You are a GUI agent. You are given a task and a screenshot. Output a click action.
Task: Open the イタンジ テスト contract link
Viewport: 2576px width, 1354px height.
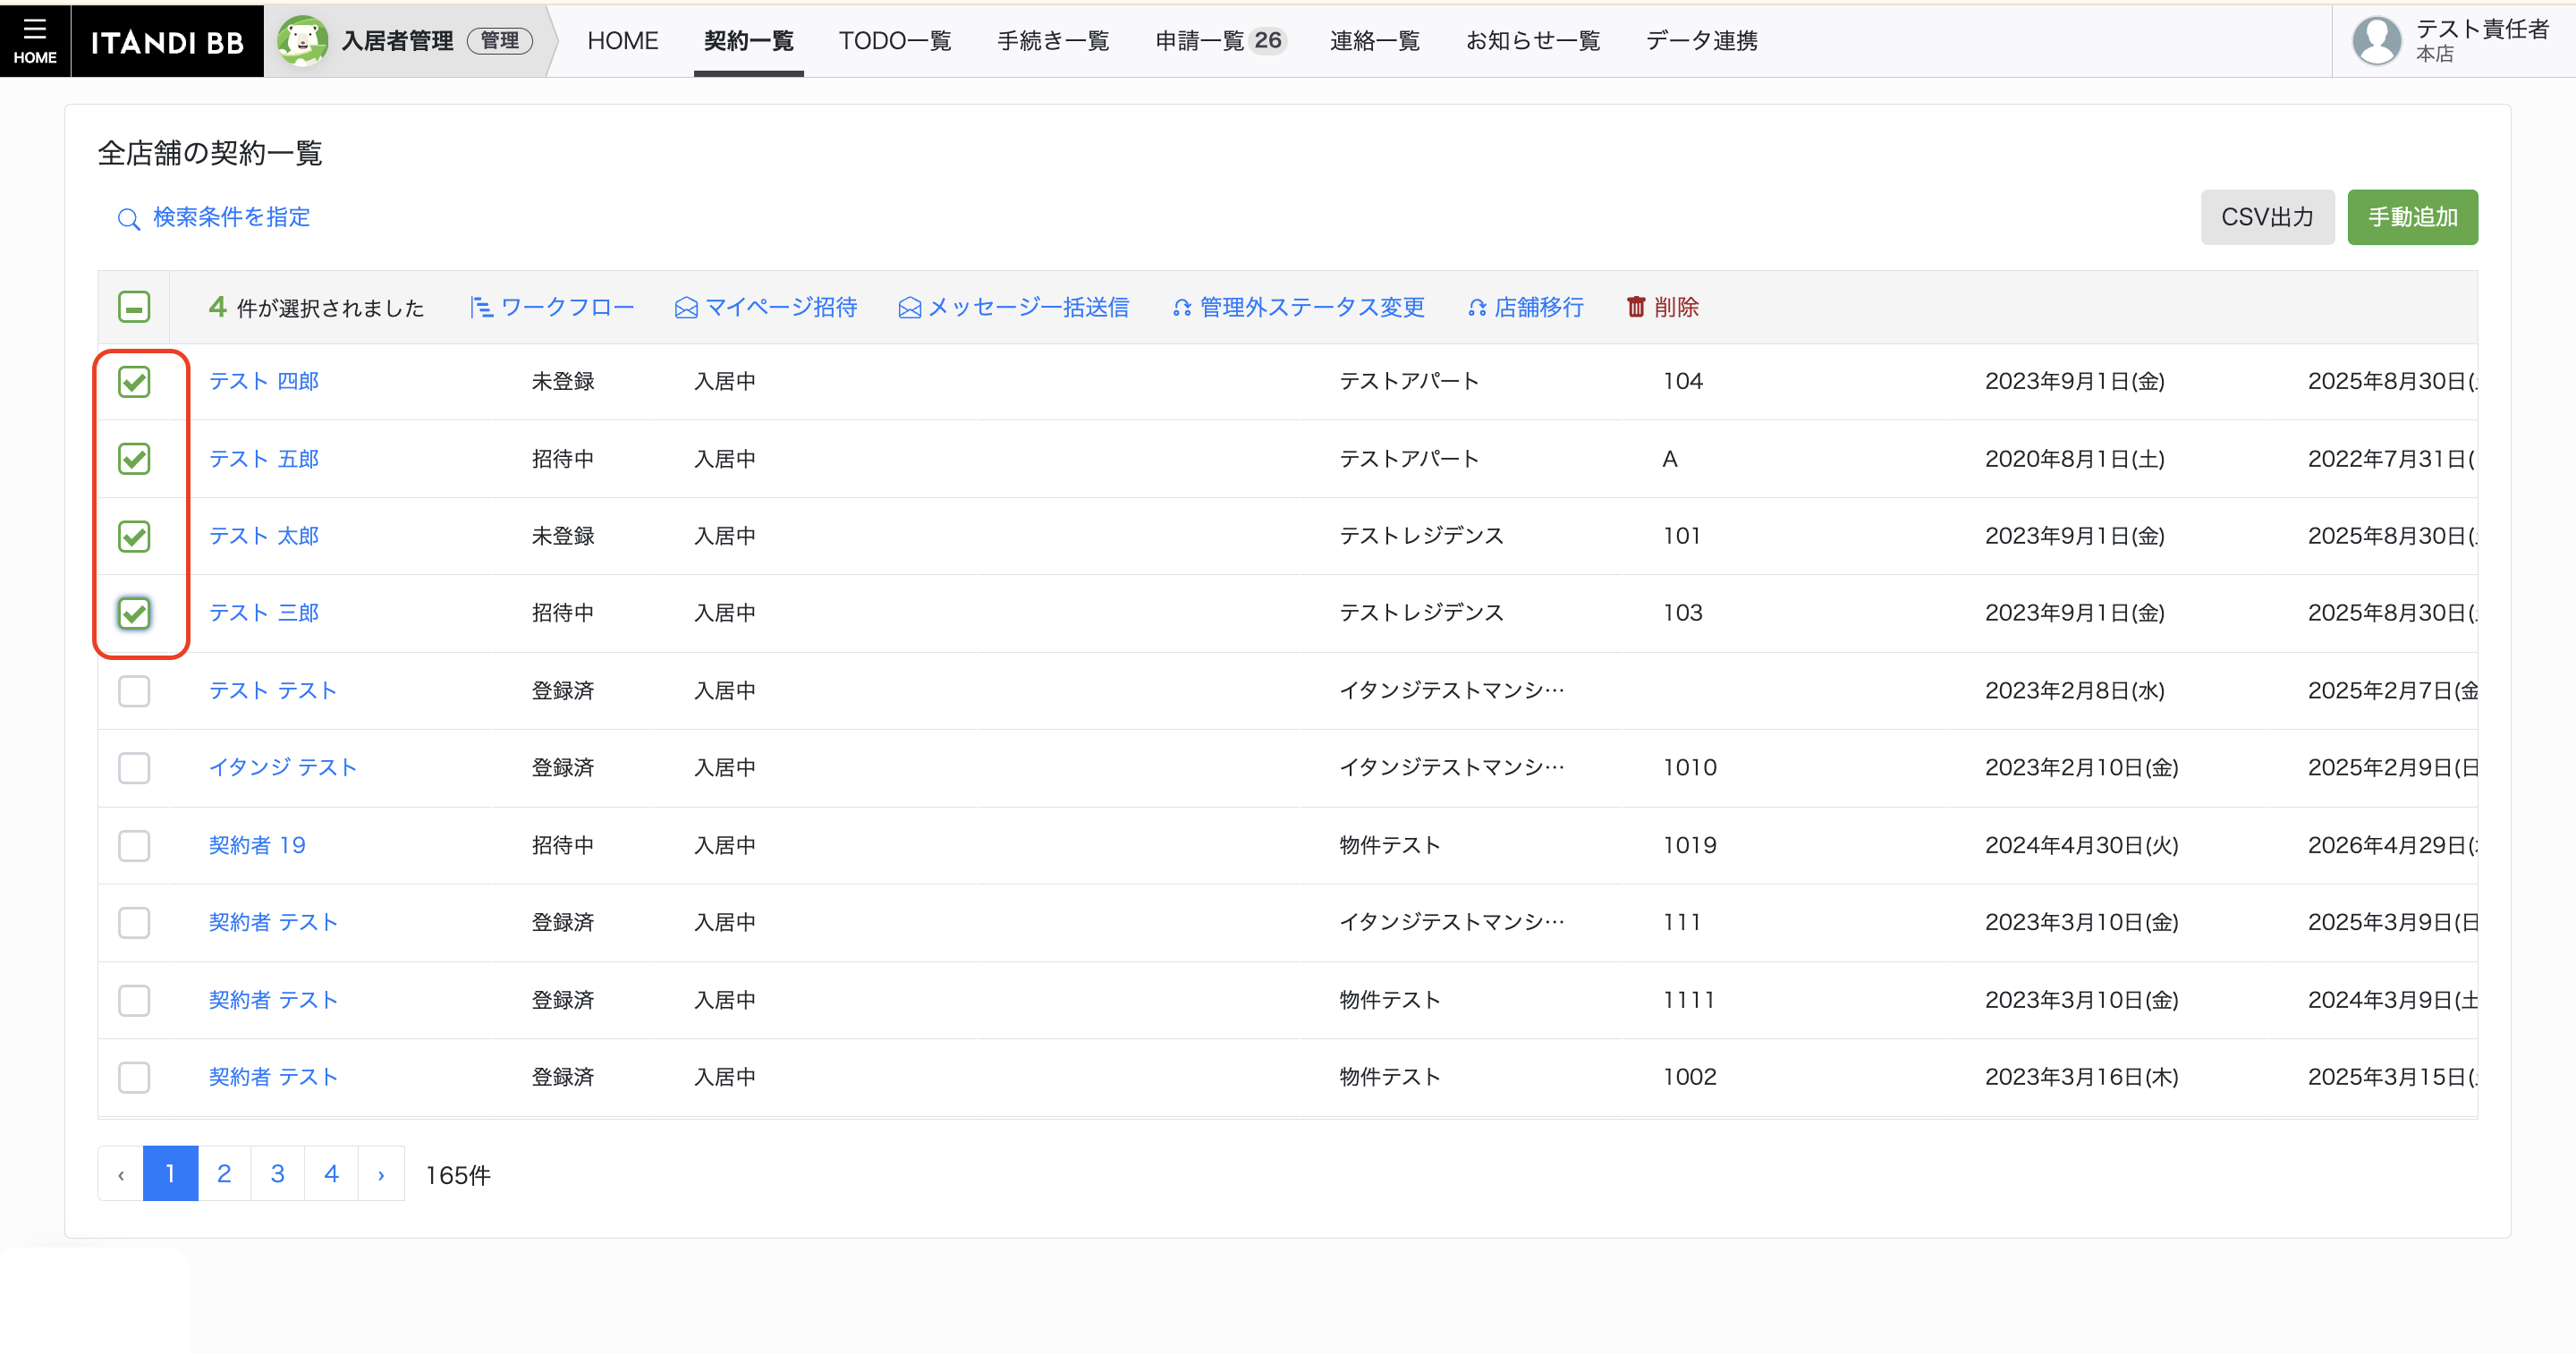pyautogui.click(x=282, y=768)
